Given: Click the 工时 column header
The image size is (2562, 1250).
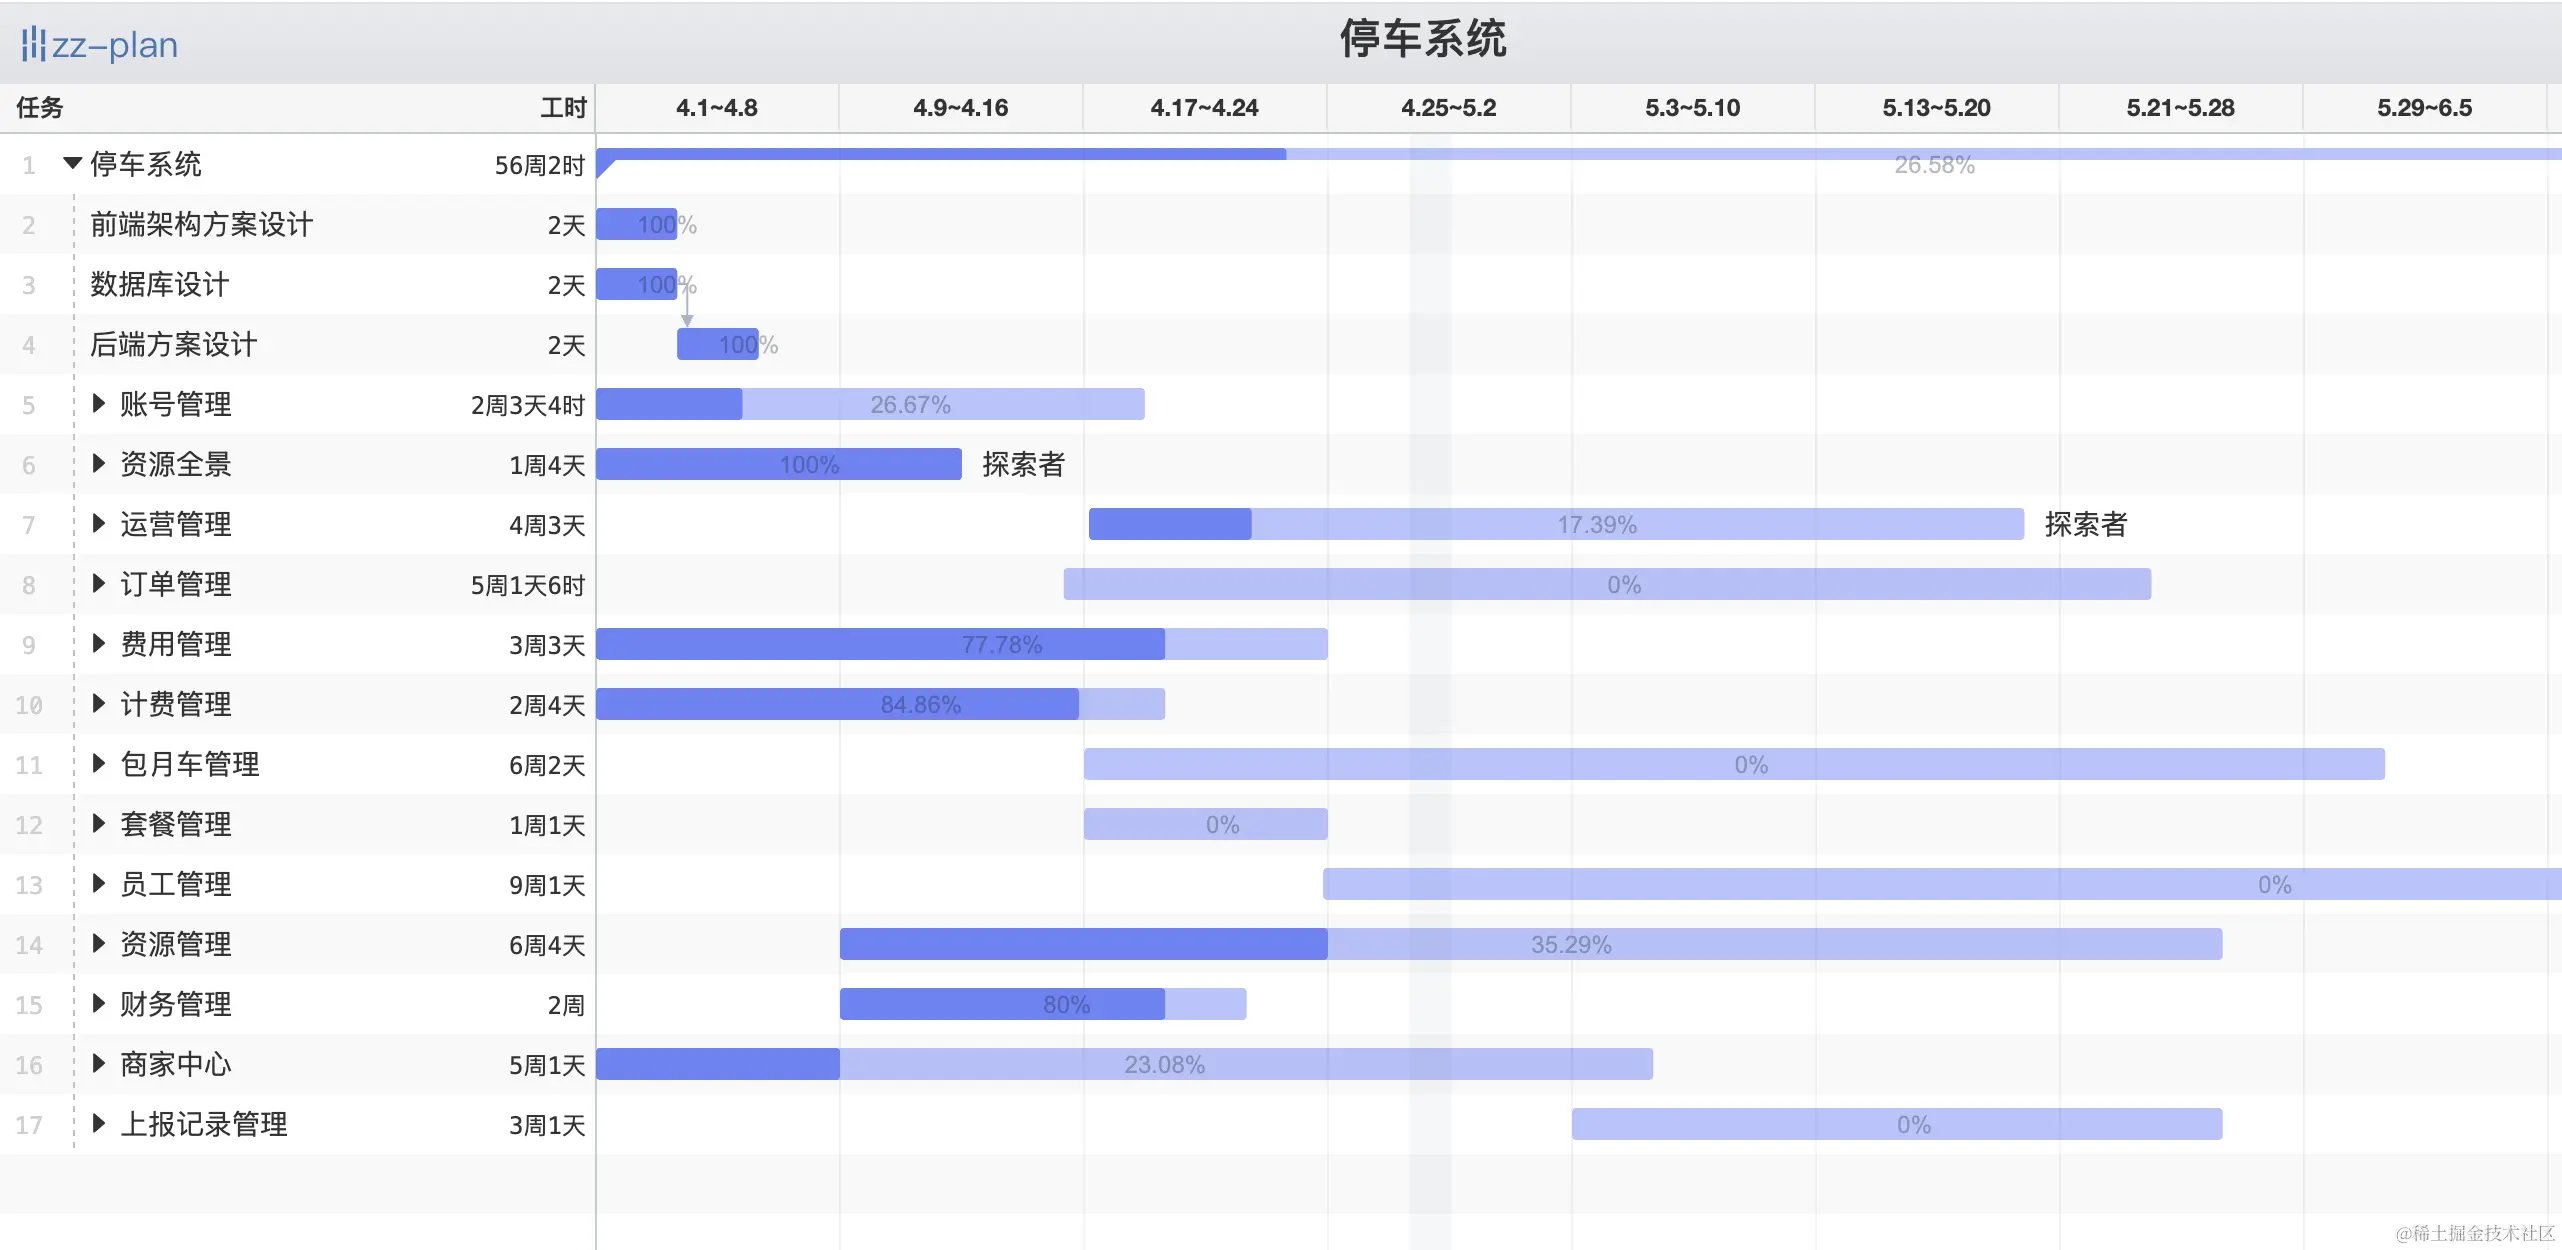Looking at the screenshot, I should click(x=563, y=108).
